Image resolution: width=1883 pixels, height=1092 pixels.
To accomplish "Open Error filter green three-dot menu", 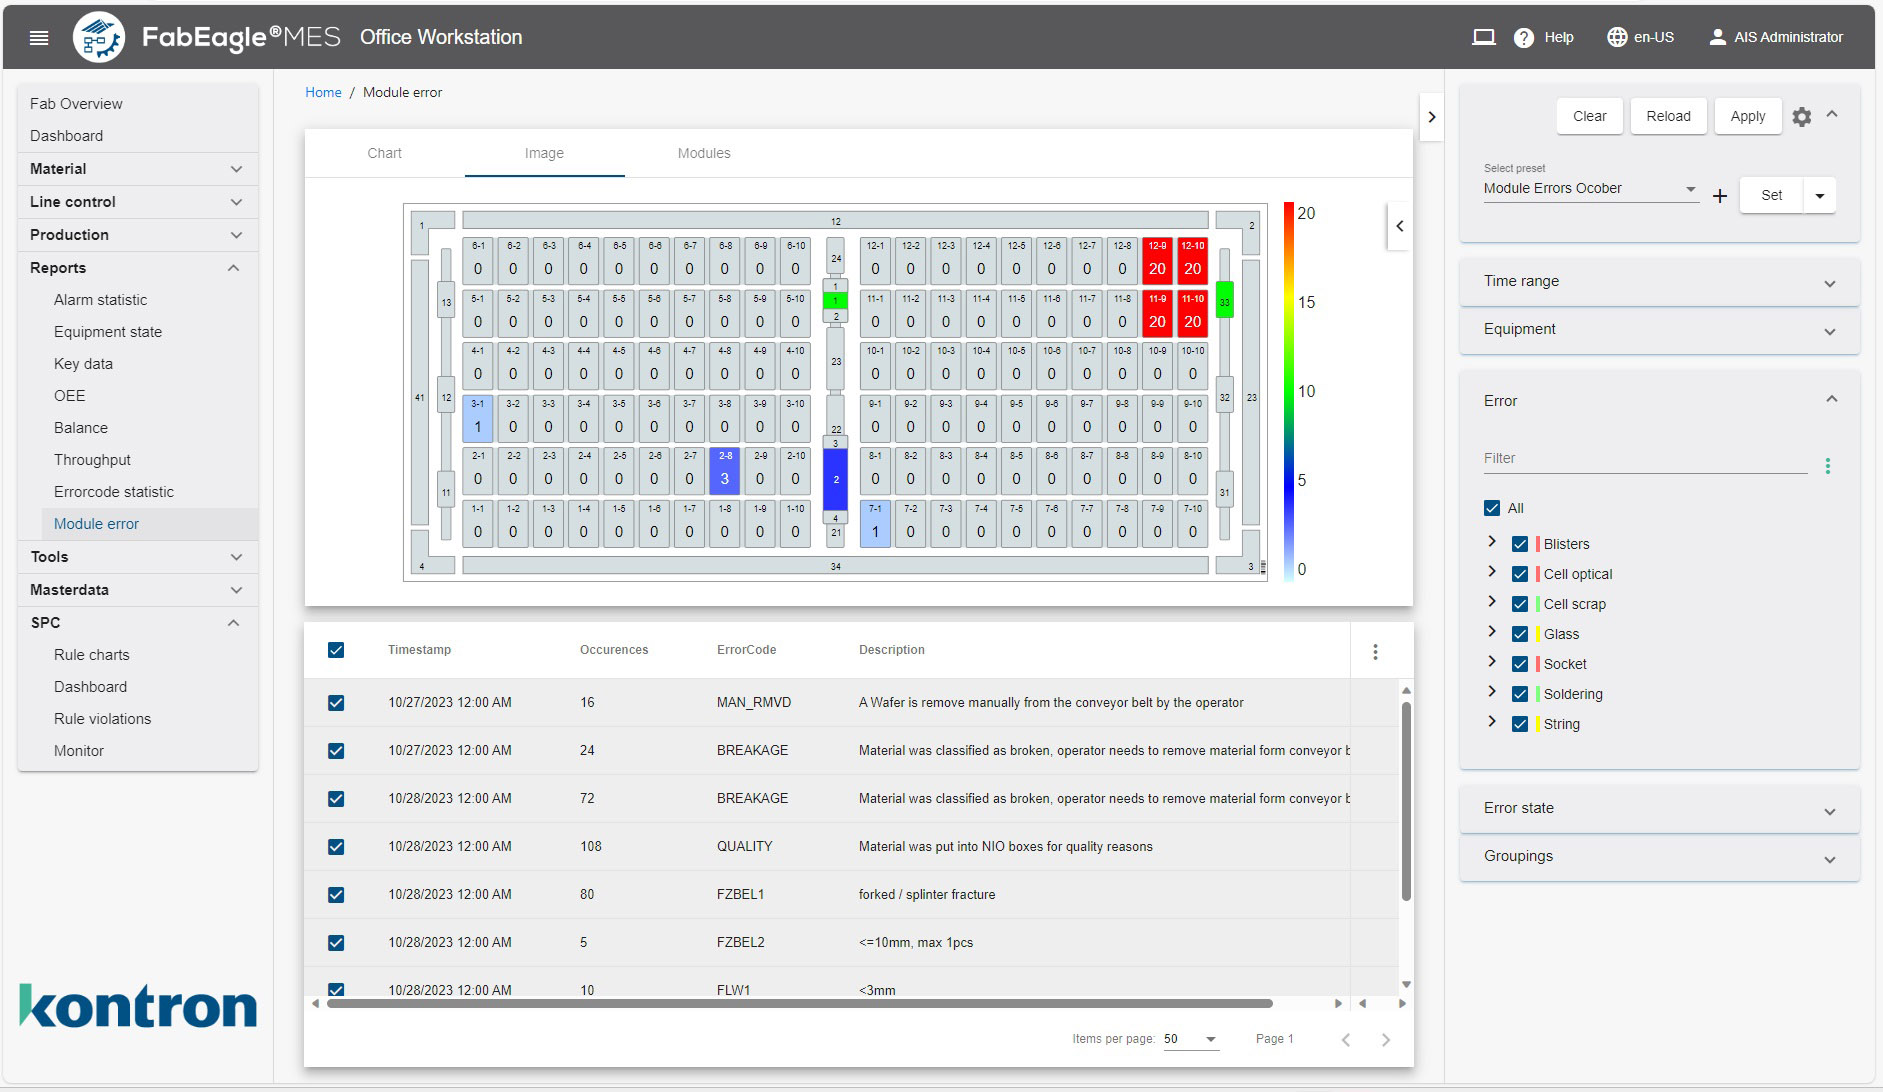I will [1828, 466].
